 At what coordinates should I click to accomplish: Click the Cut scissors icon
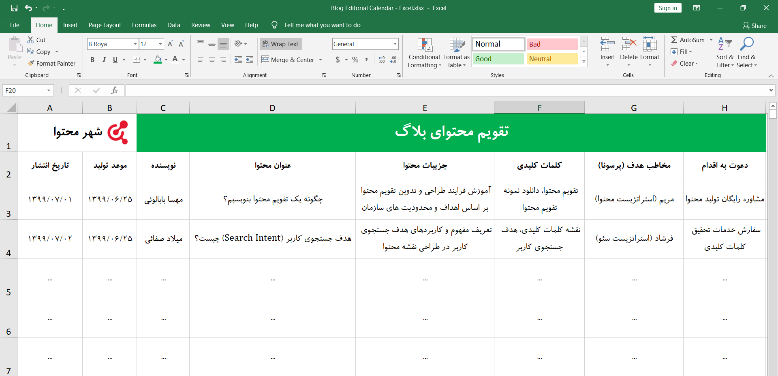pyautogui.click(x=31, y=40)
